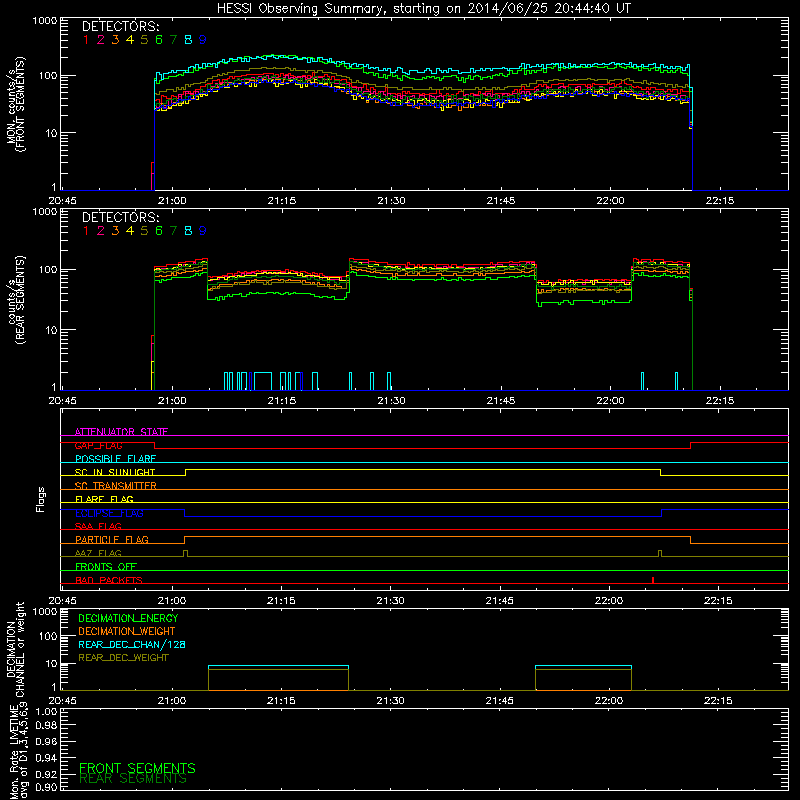Click magenta detector 2 in front segments legend
This screenshot has width=800, height=800.
(x=101, y=39)
